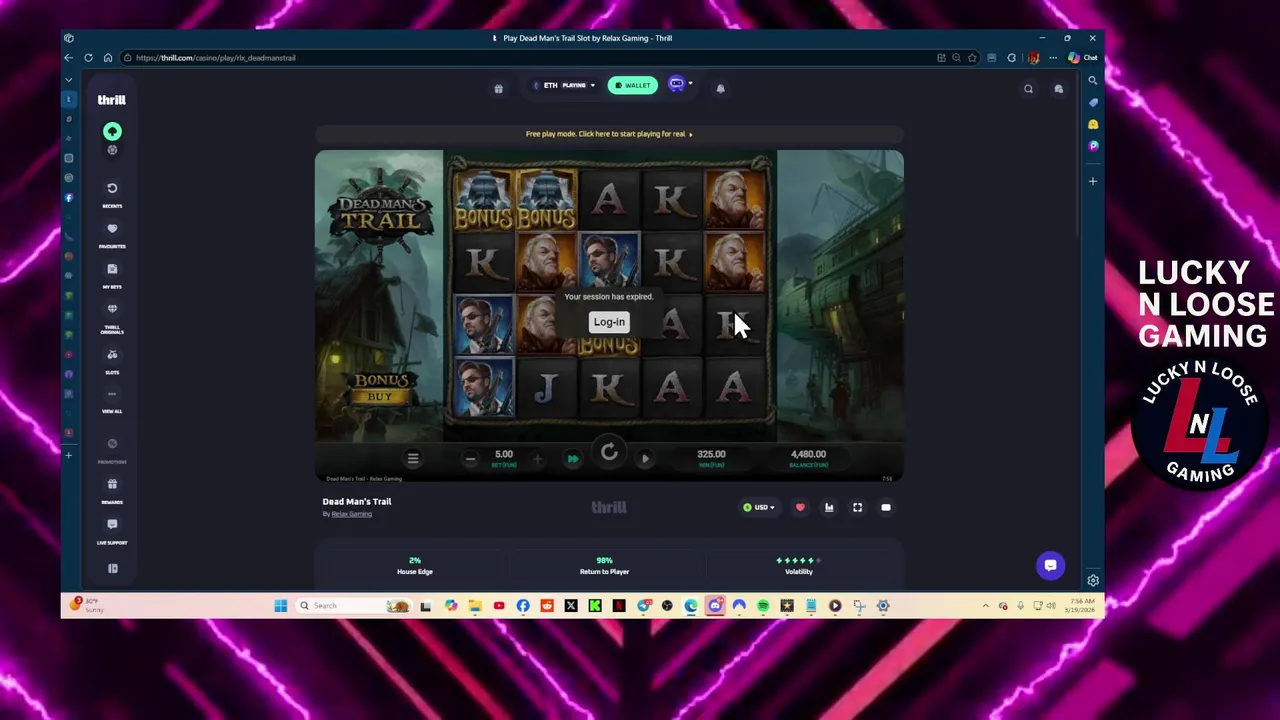Screen dimensions: 1280x720
Task: Switch to sports mode ball icon
Action: point(112,150)
